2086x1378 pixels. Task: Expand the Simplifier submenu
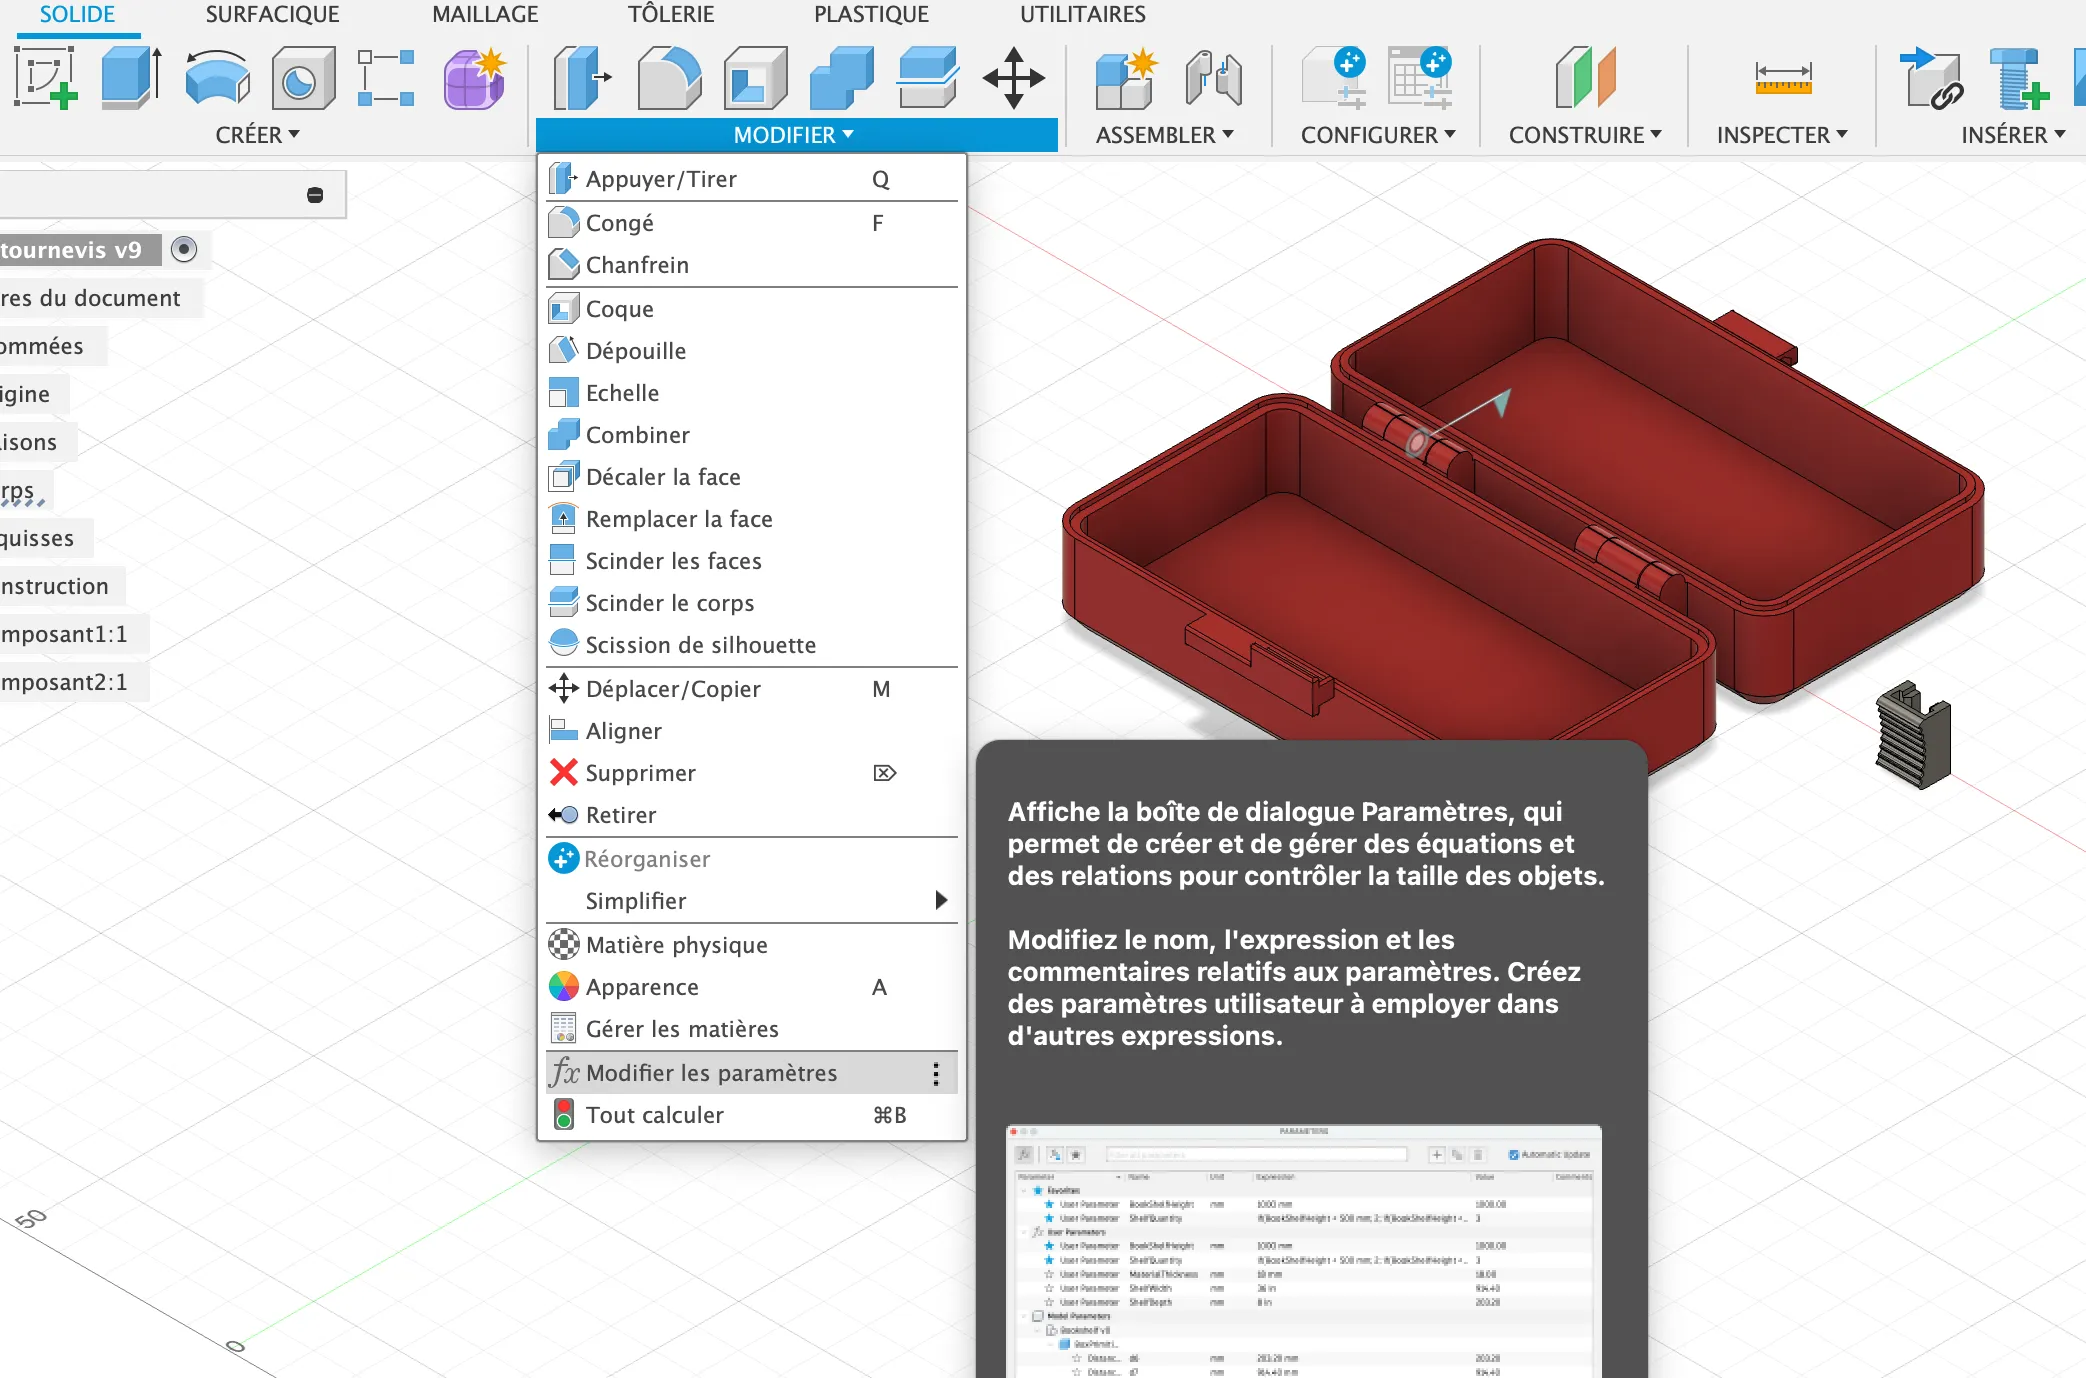click(x=636, y=900)
